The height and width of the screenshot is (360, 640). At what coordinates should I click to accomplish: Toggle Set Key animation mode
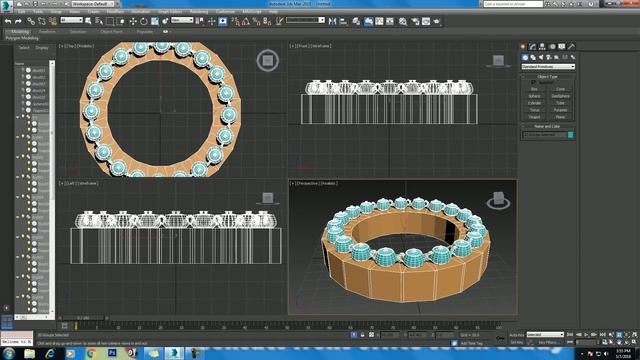pyautogui.click(x=516, y=342)
